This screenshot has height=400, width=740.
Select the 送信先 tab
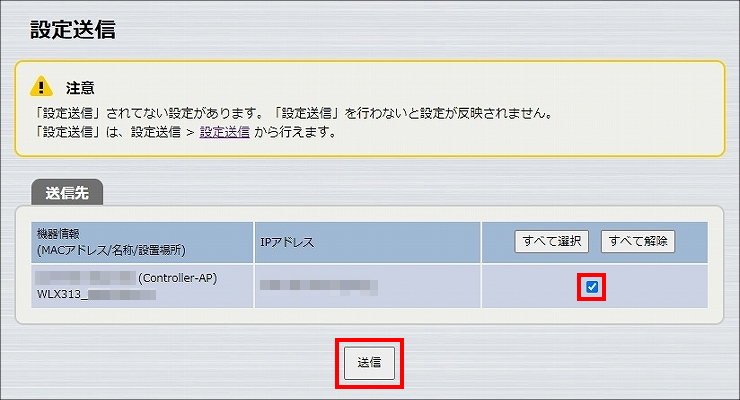click(x=67, y=192)
